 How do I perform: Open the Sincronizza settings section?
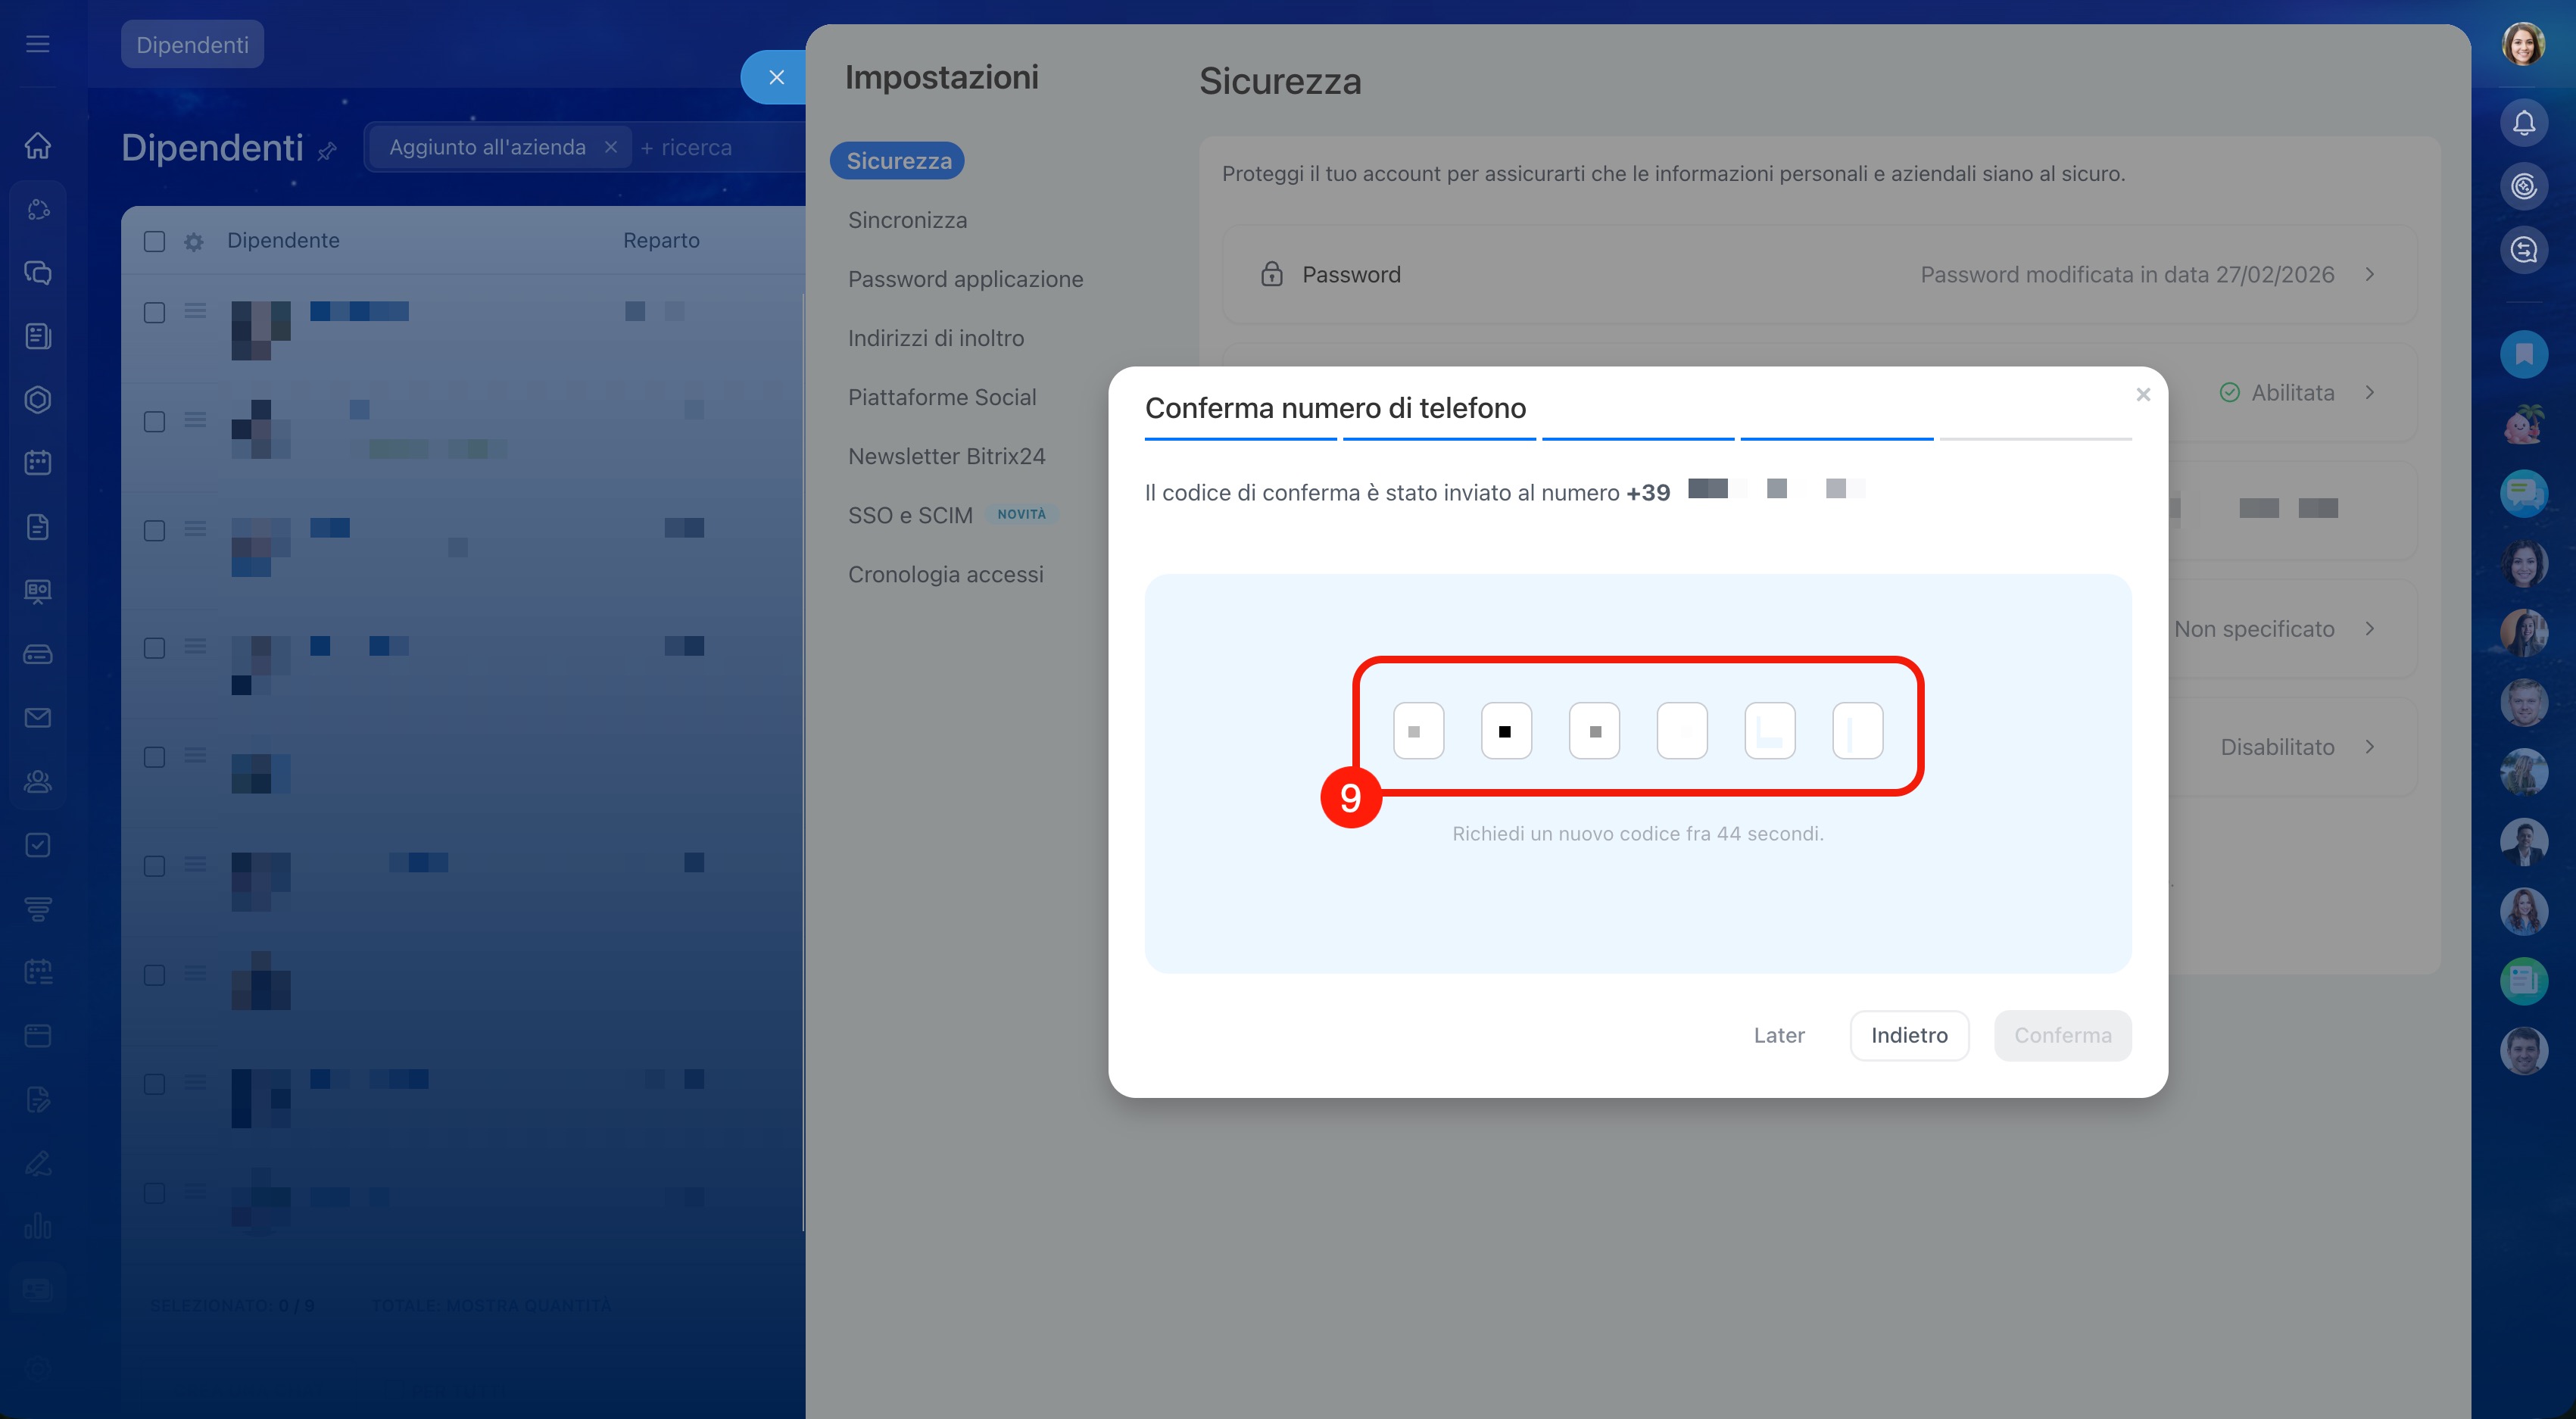click(x=907, y=220)
